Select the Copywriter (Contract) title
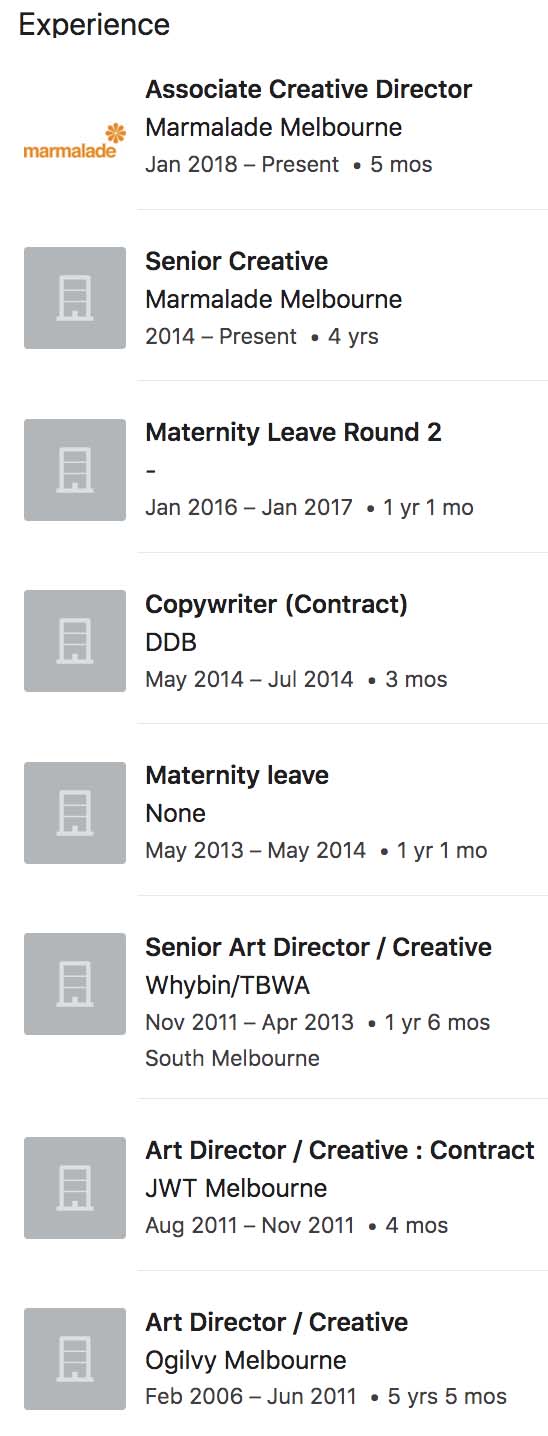The width and height of the screenshot is (548, 1436). pos(277,604)
